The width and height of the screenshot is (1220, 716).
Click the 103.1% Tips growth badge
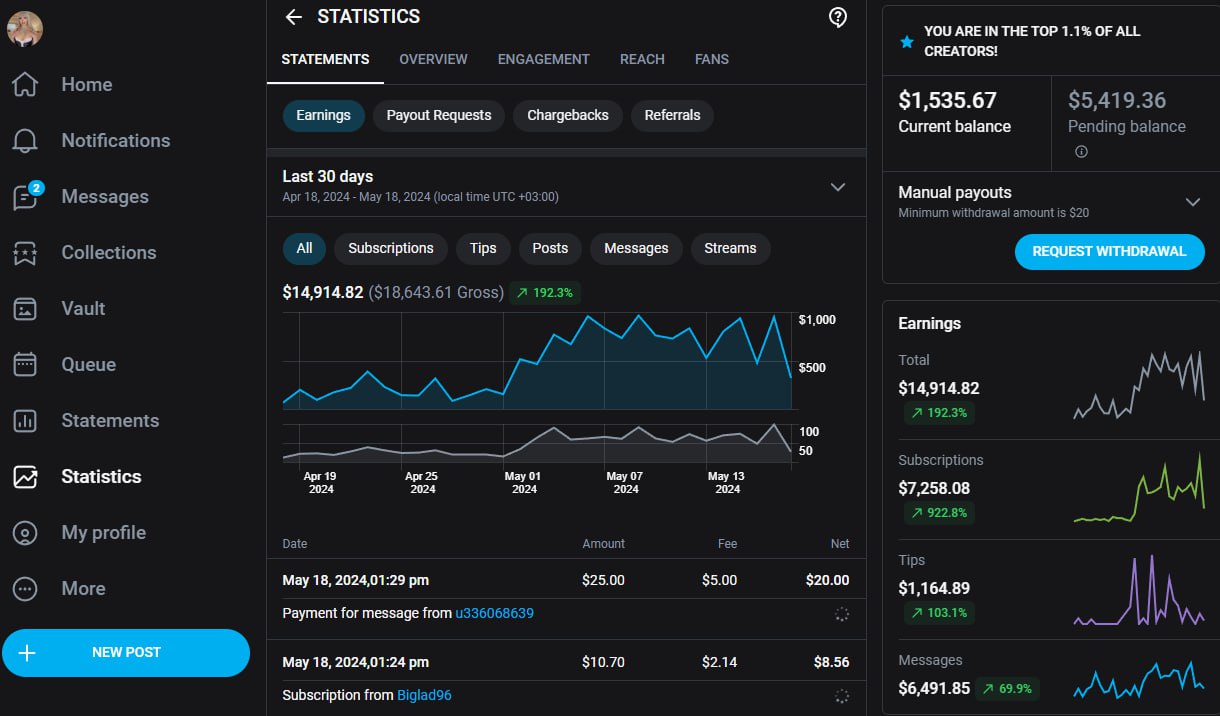pyautogui.click(x=939, y=613)
